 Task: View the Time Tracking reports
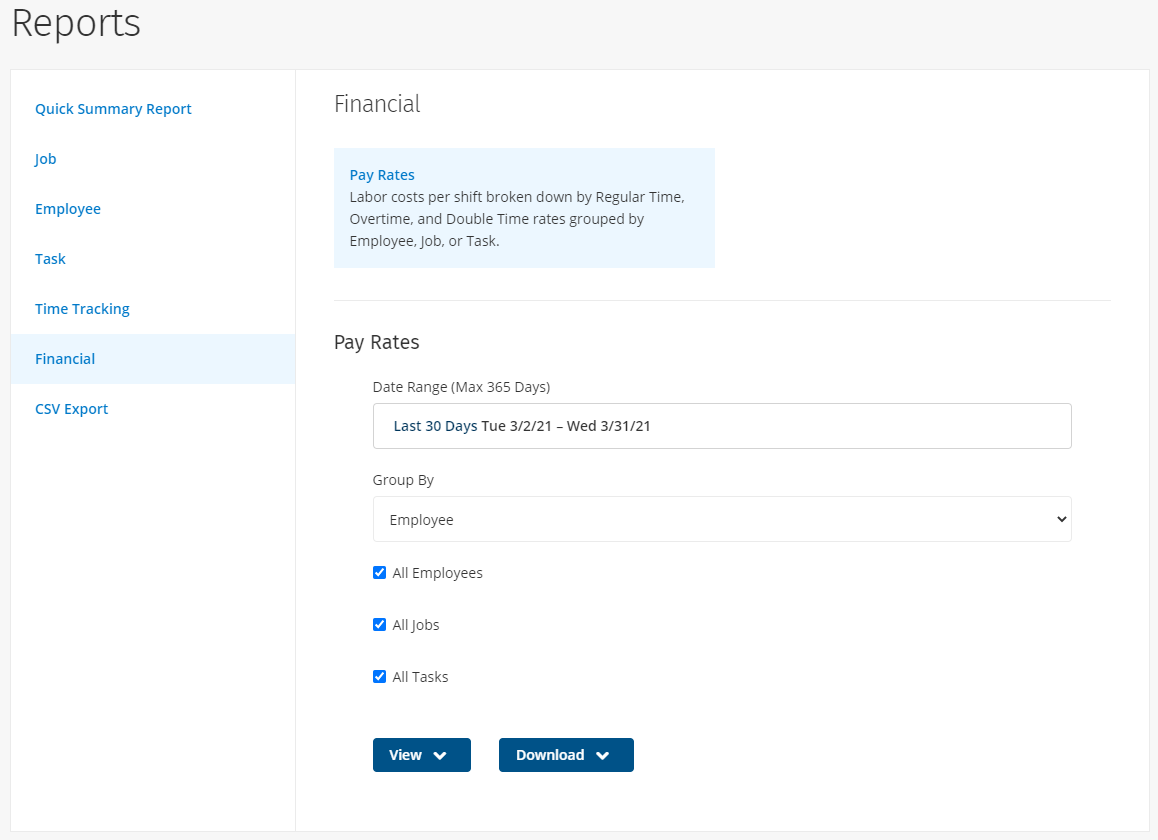(x=82, y=308)
